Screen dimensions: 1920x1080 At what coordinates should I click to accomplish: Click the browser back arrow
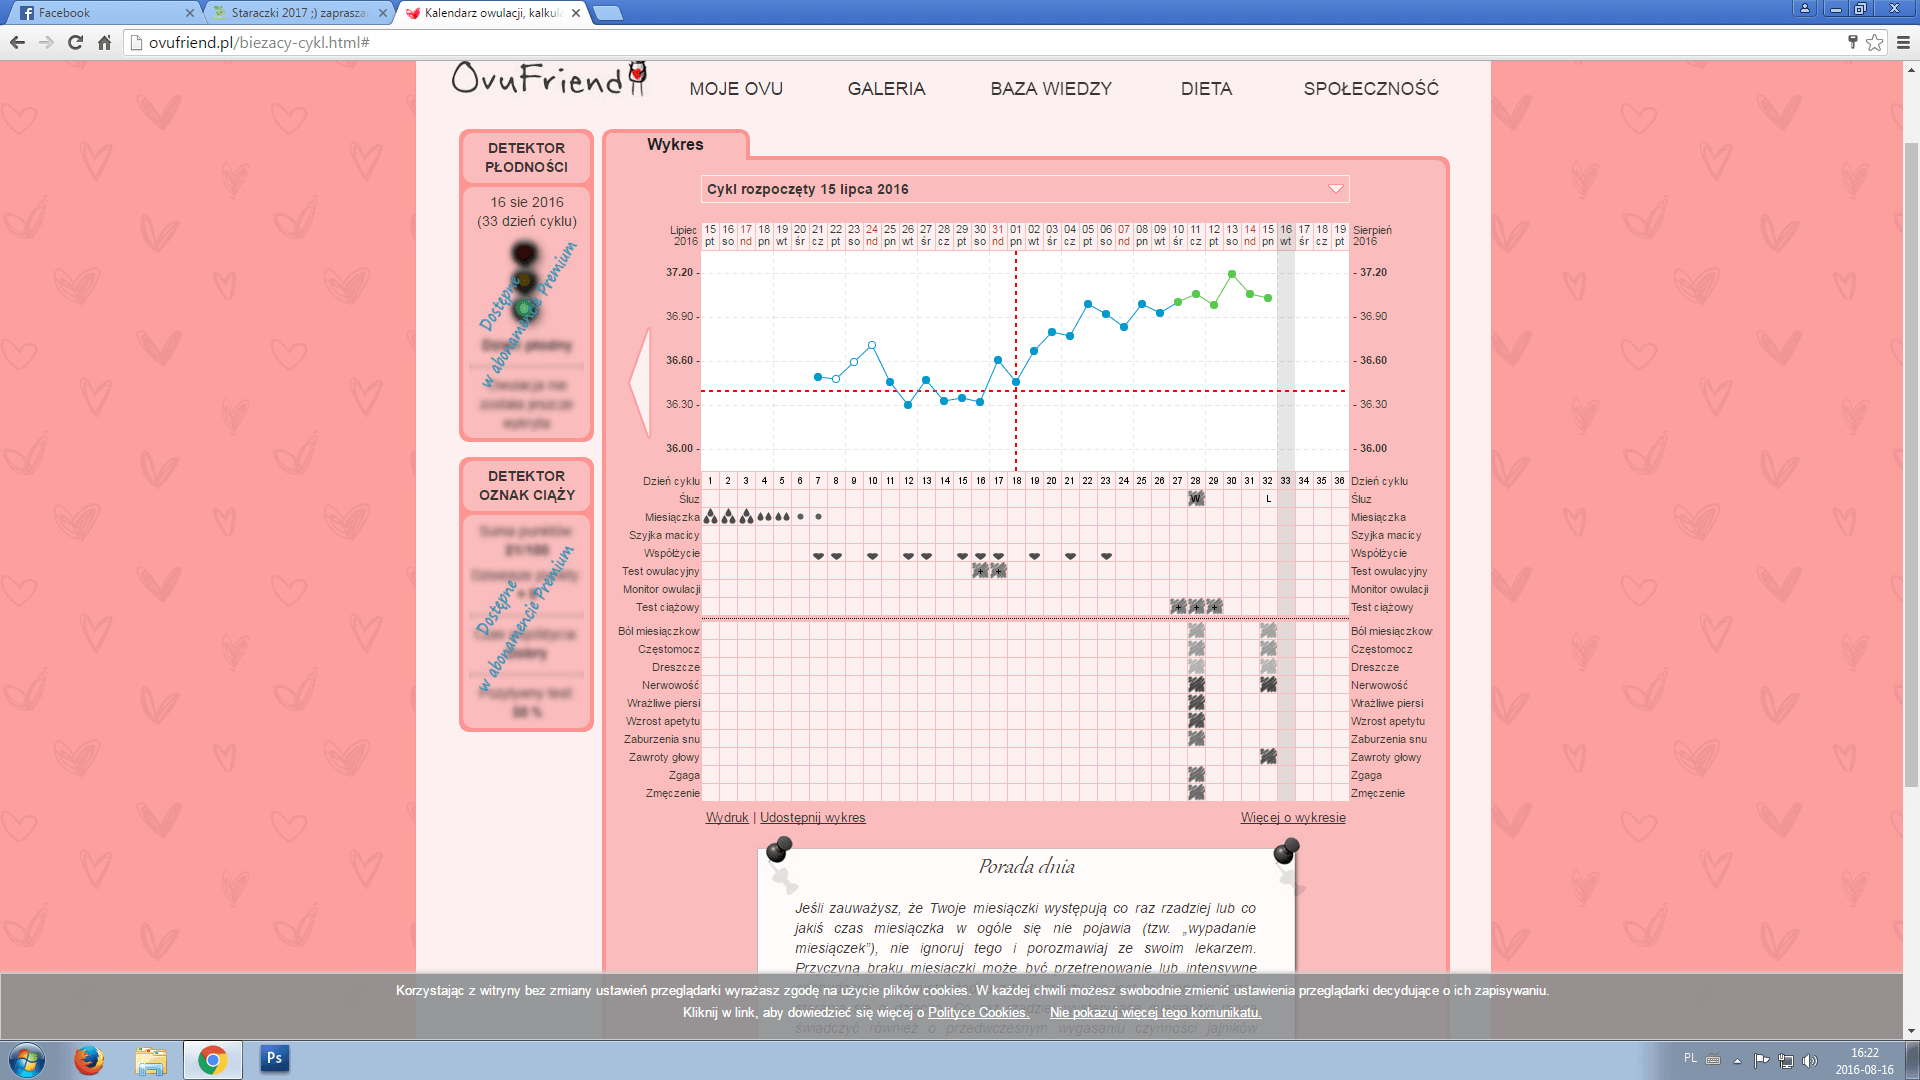[x=17, y=42]
